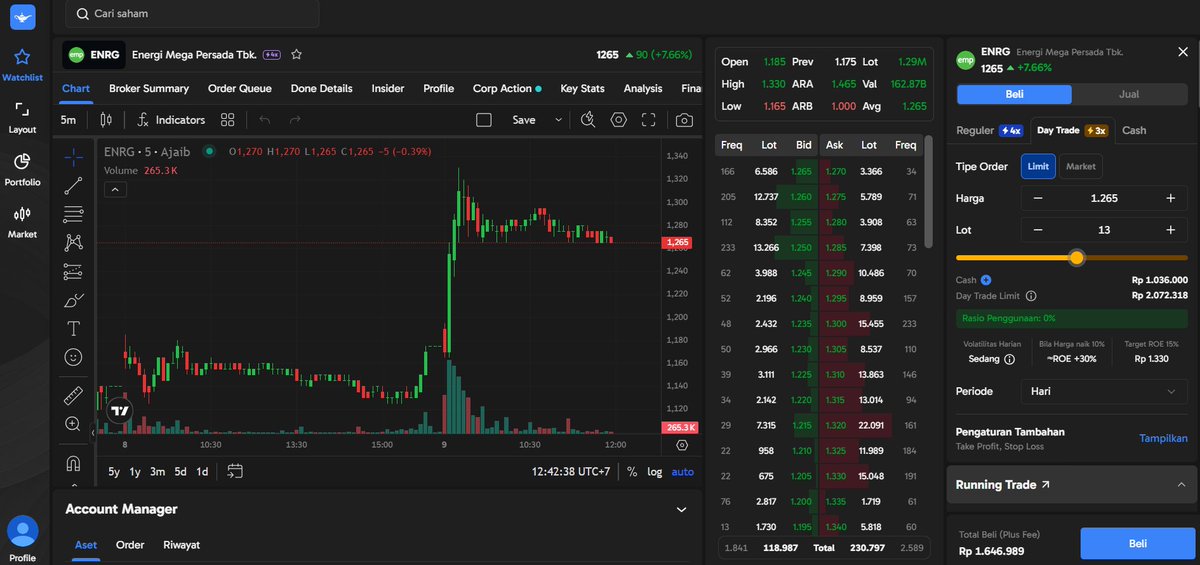Select the Beli toggle at top

pyautogui.click(x=1014, y=95)
